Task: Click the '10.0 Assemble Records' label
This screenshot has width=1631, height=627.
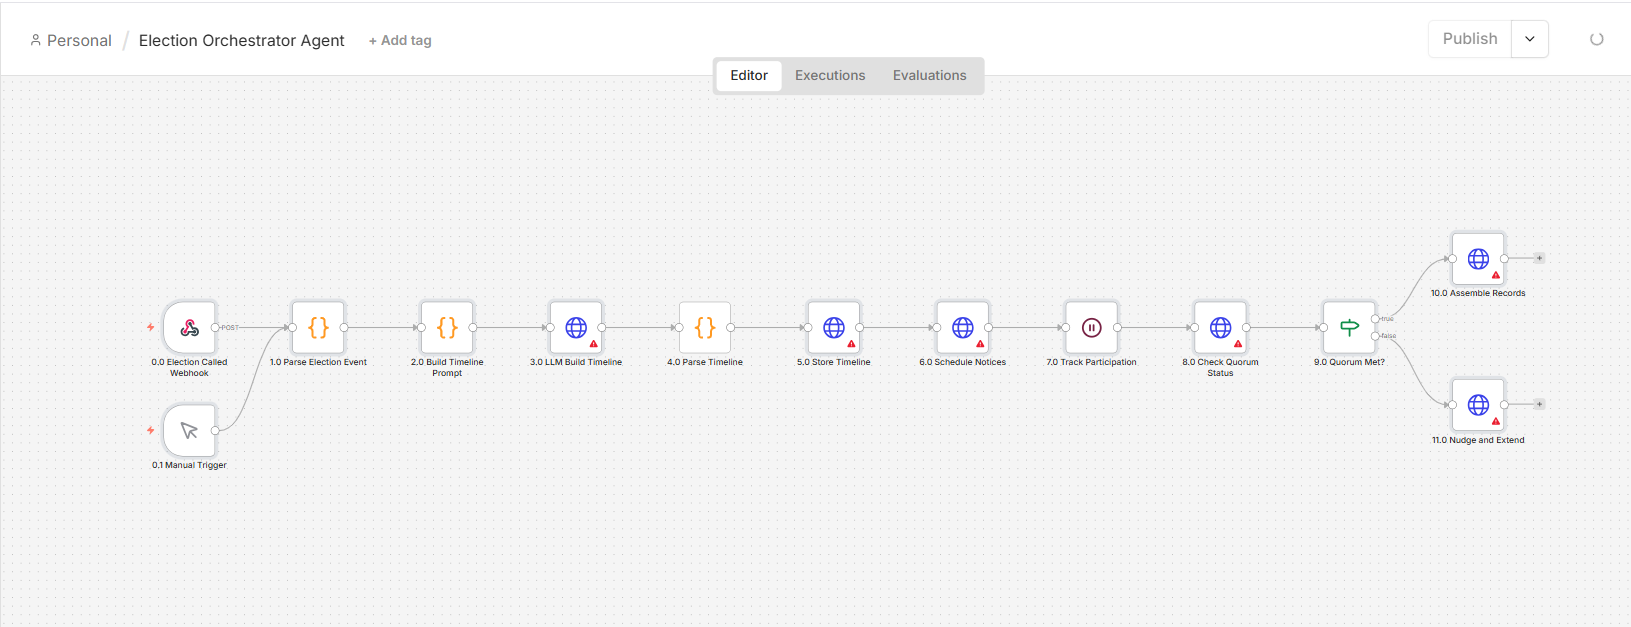Action: pos(1478,293)
